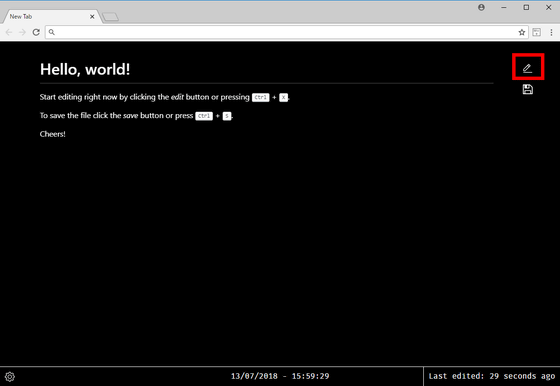Maximize the browser window
The width and height of the screenshot is (560, 386).
coord(526,7)
